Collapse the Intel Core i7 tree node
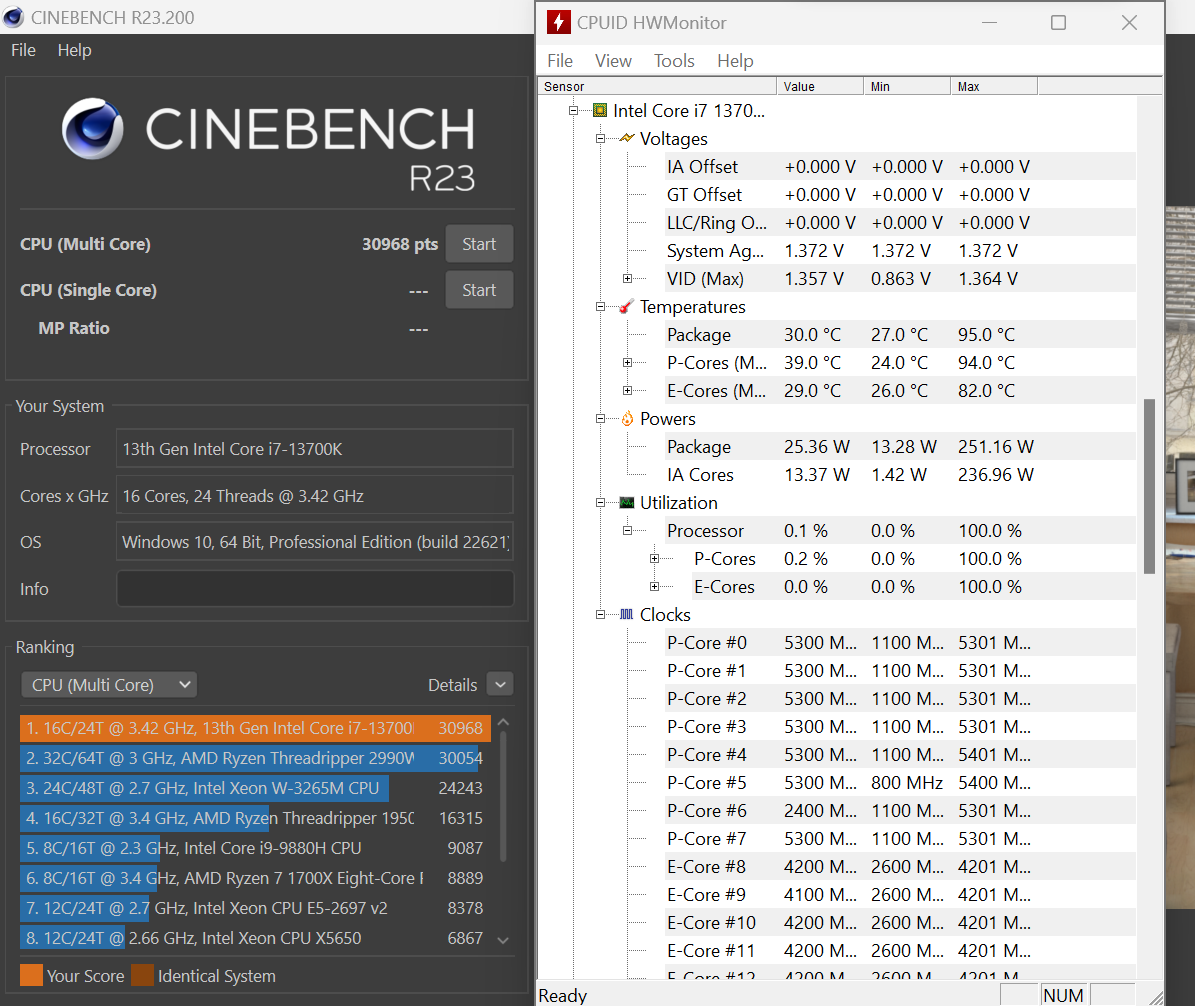Screen dimensions: 1195x1006 point(573,111)
